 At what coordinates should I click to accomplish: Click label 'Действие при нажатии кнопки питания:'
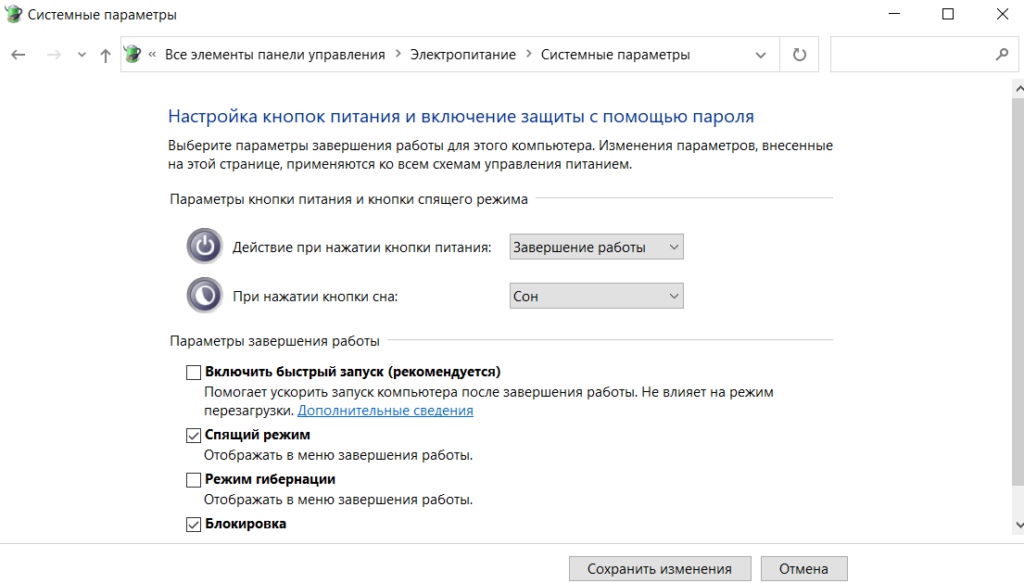click(362, 247)
